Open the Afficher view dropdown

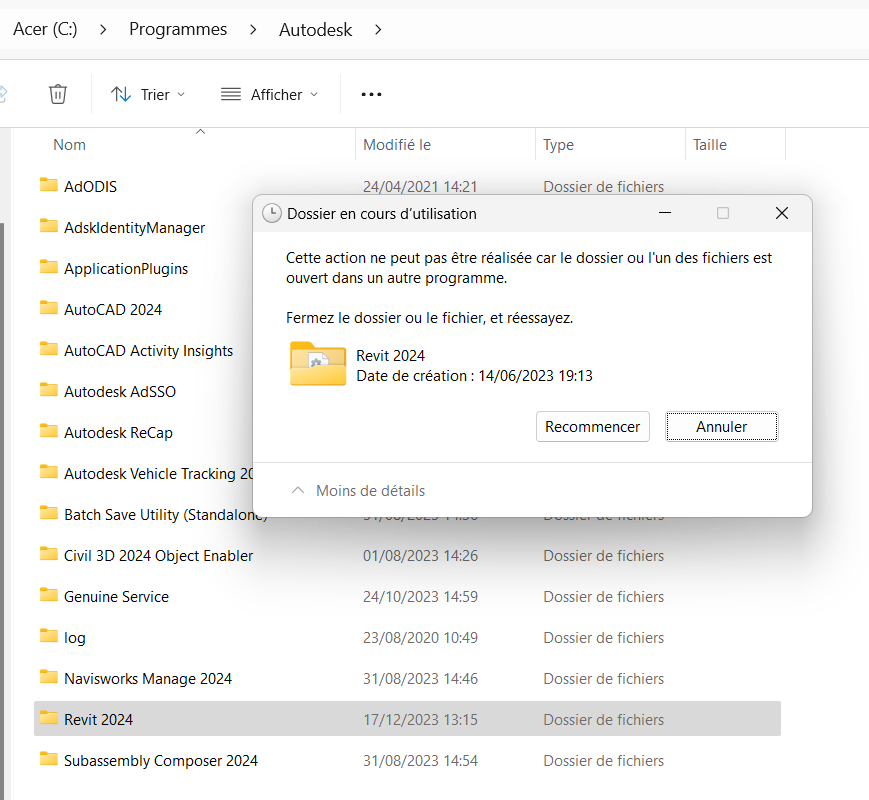point(269,95)
